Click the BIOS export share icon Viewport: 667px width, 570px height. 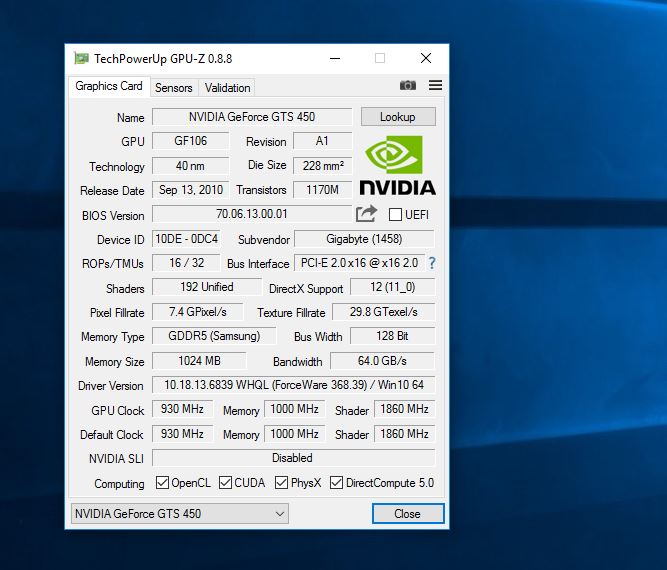366,214
